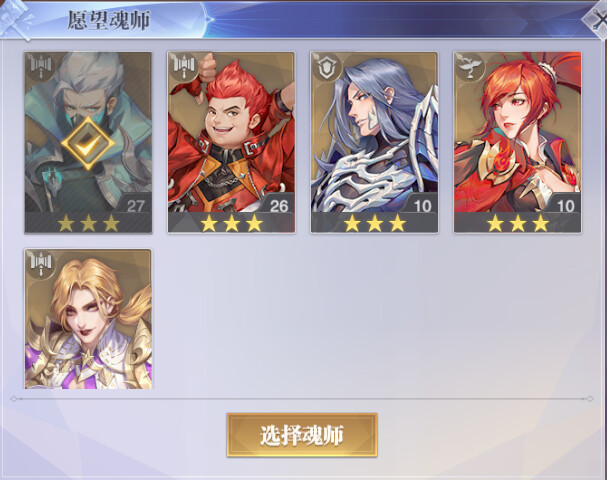Viewport: 607px width, 480px height.
Task: Click the 愿望魂师 title text
Action: [x=108, y=20]
